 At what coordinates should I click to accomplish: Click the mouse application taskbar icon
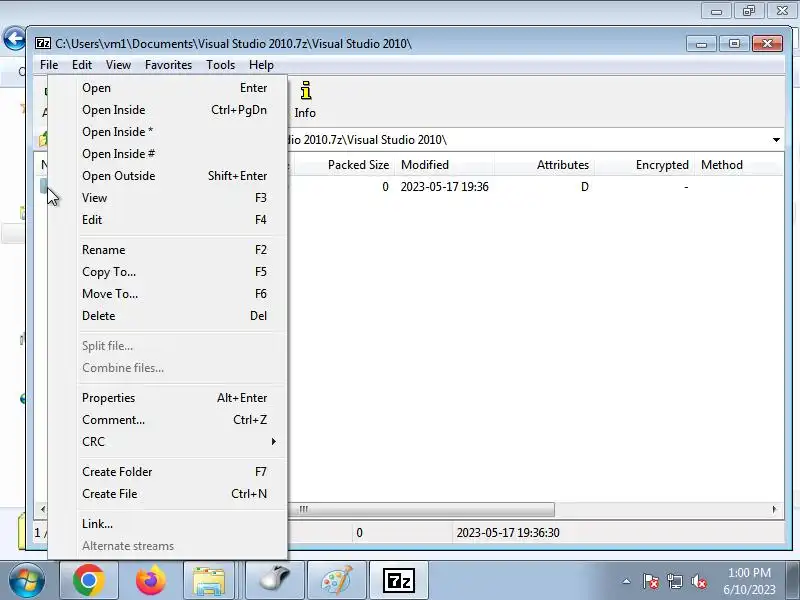(x=274, y=580)
